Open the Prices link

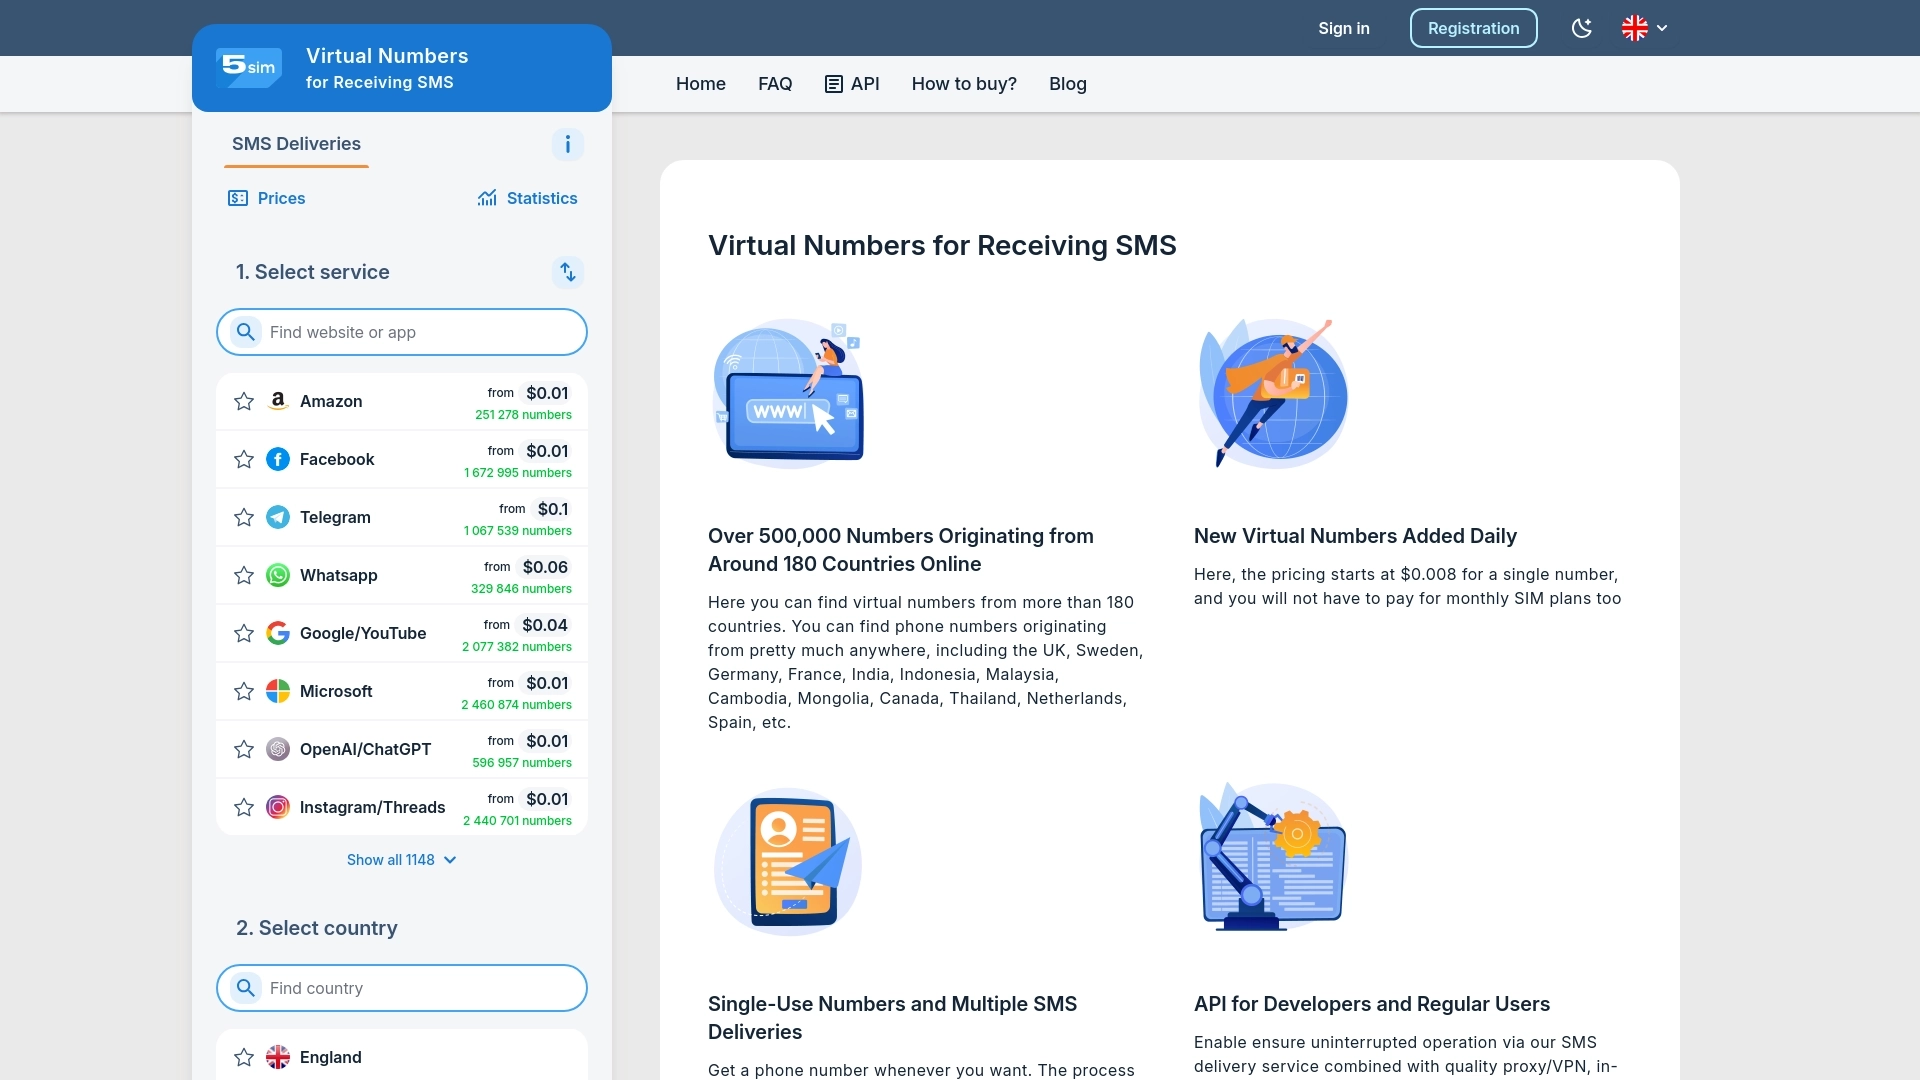[x=267, y=198]
